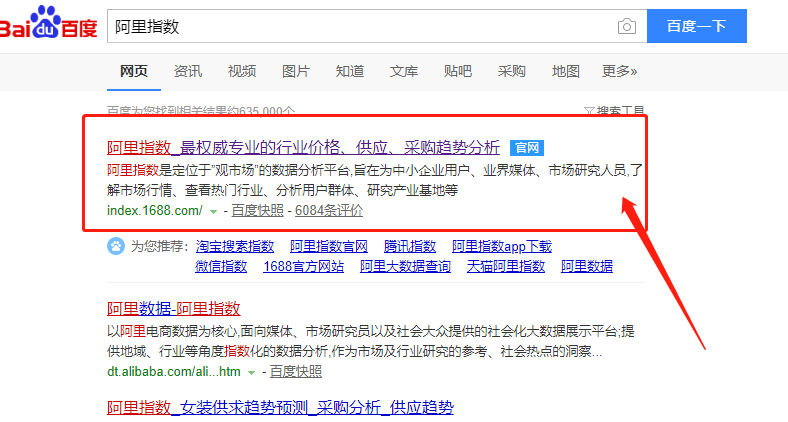
Task: Click the 百度一下 search button
Action: click(697, 26)
